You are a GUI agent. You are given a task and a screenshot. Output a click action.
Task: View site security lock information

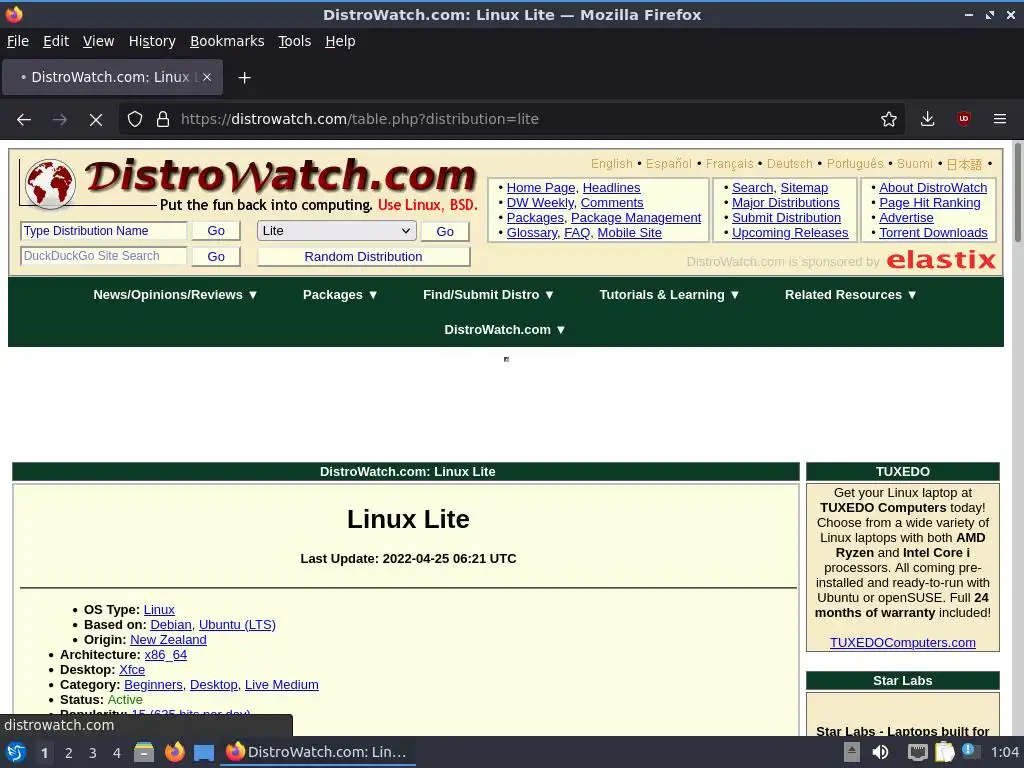(x=163, y=120)
